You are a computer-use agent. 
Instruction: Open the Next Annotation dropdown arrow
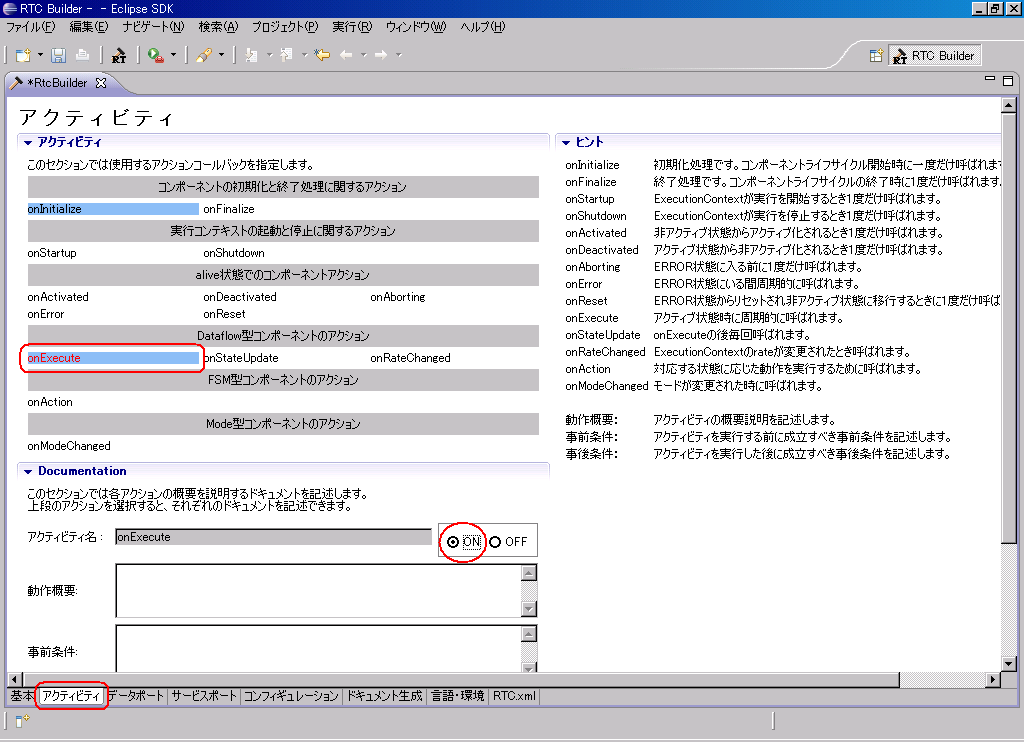(269, 56)
